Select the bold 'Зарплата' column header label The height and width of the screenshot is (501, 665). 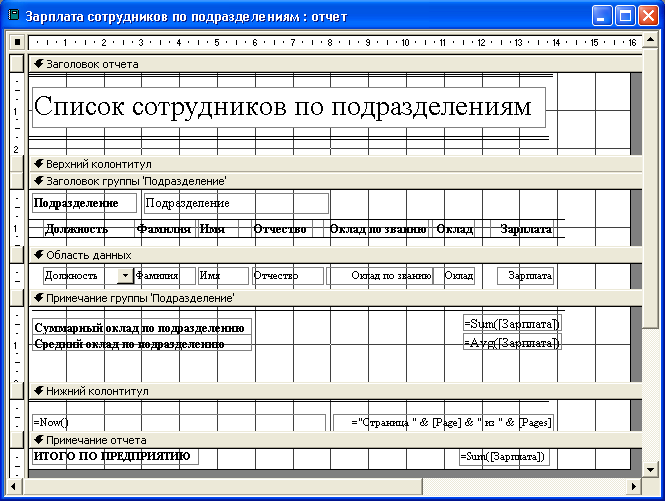522,229
